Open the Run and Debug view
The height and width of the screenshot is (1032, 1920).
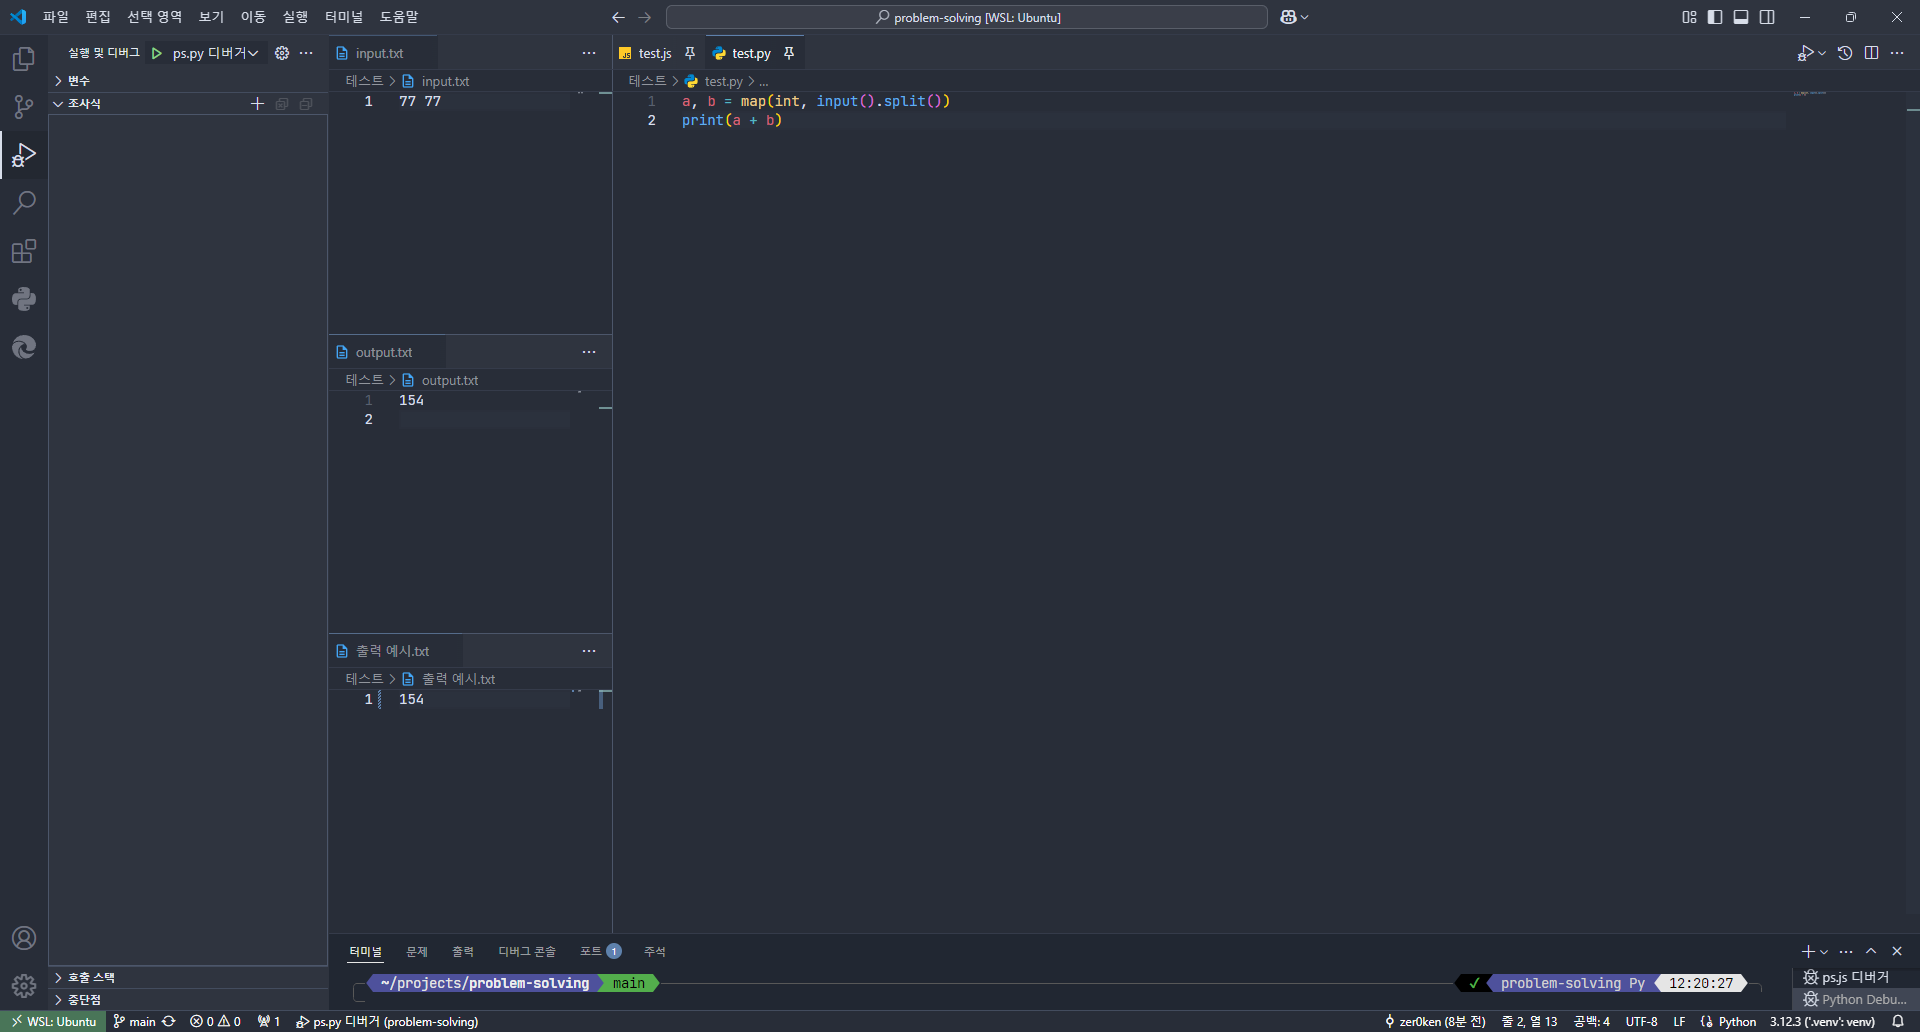pyautogui.click(x=24, y=155)
